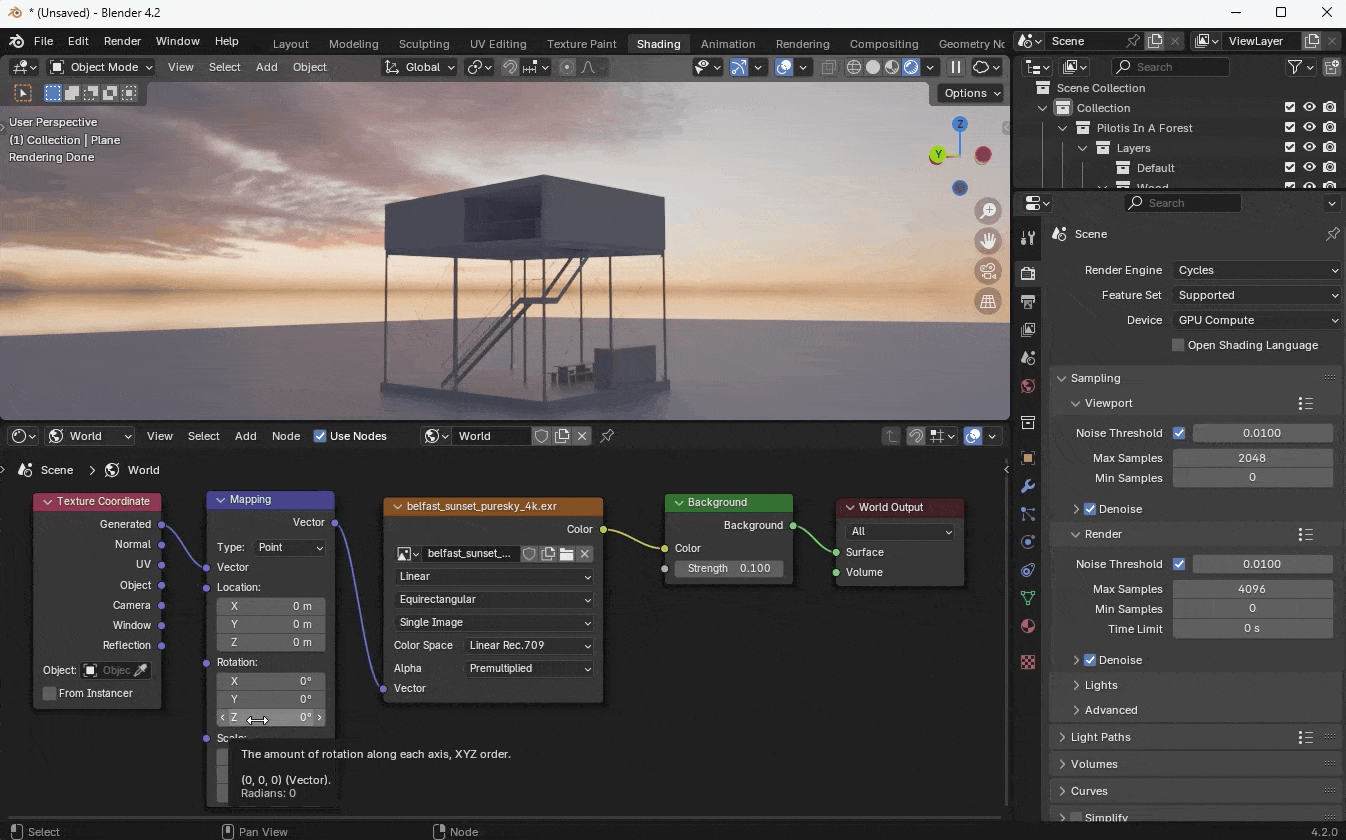Open the Feature Set dropdown
The height and width of the screenshot is (840, 1346).
[x=1257, y=295]
